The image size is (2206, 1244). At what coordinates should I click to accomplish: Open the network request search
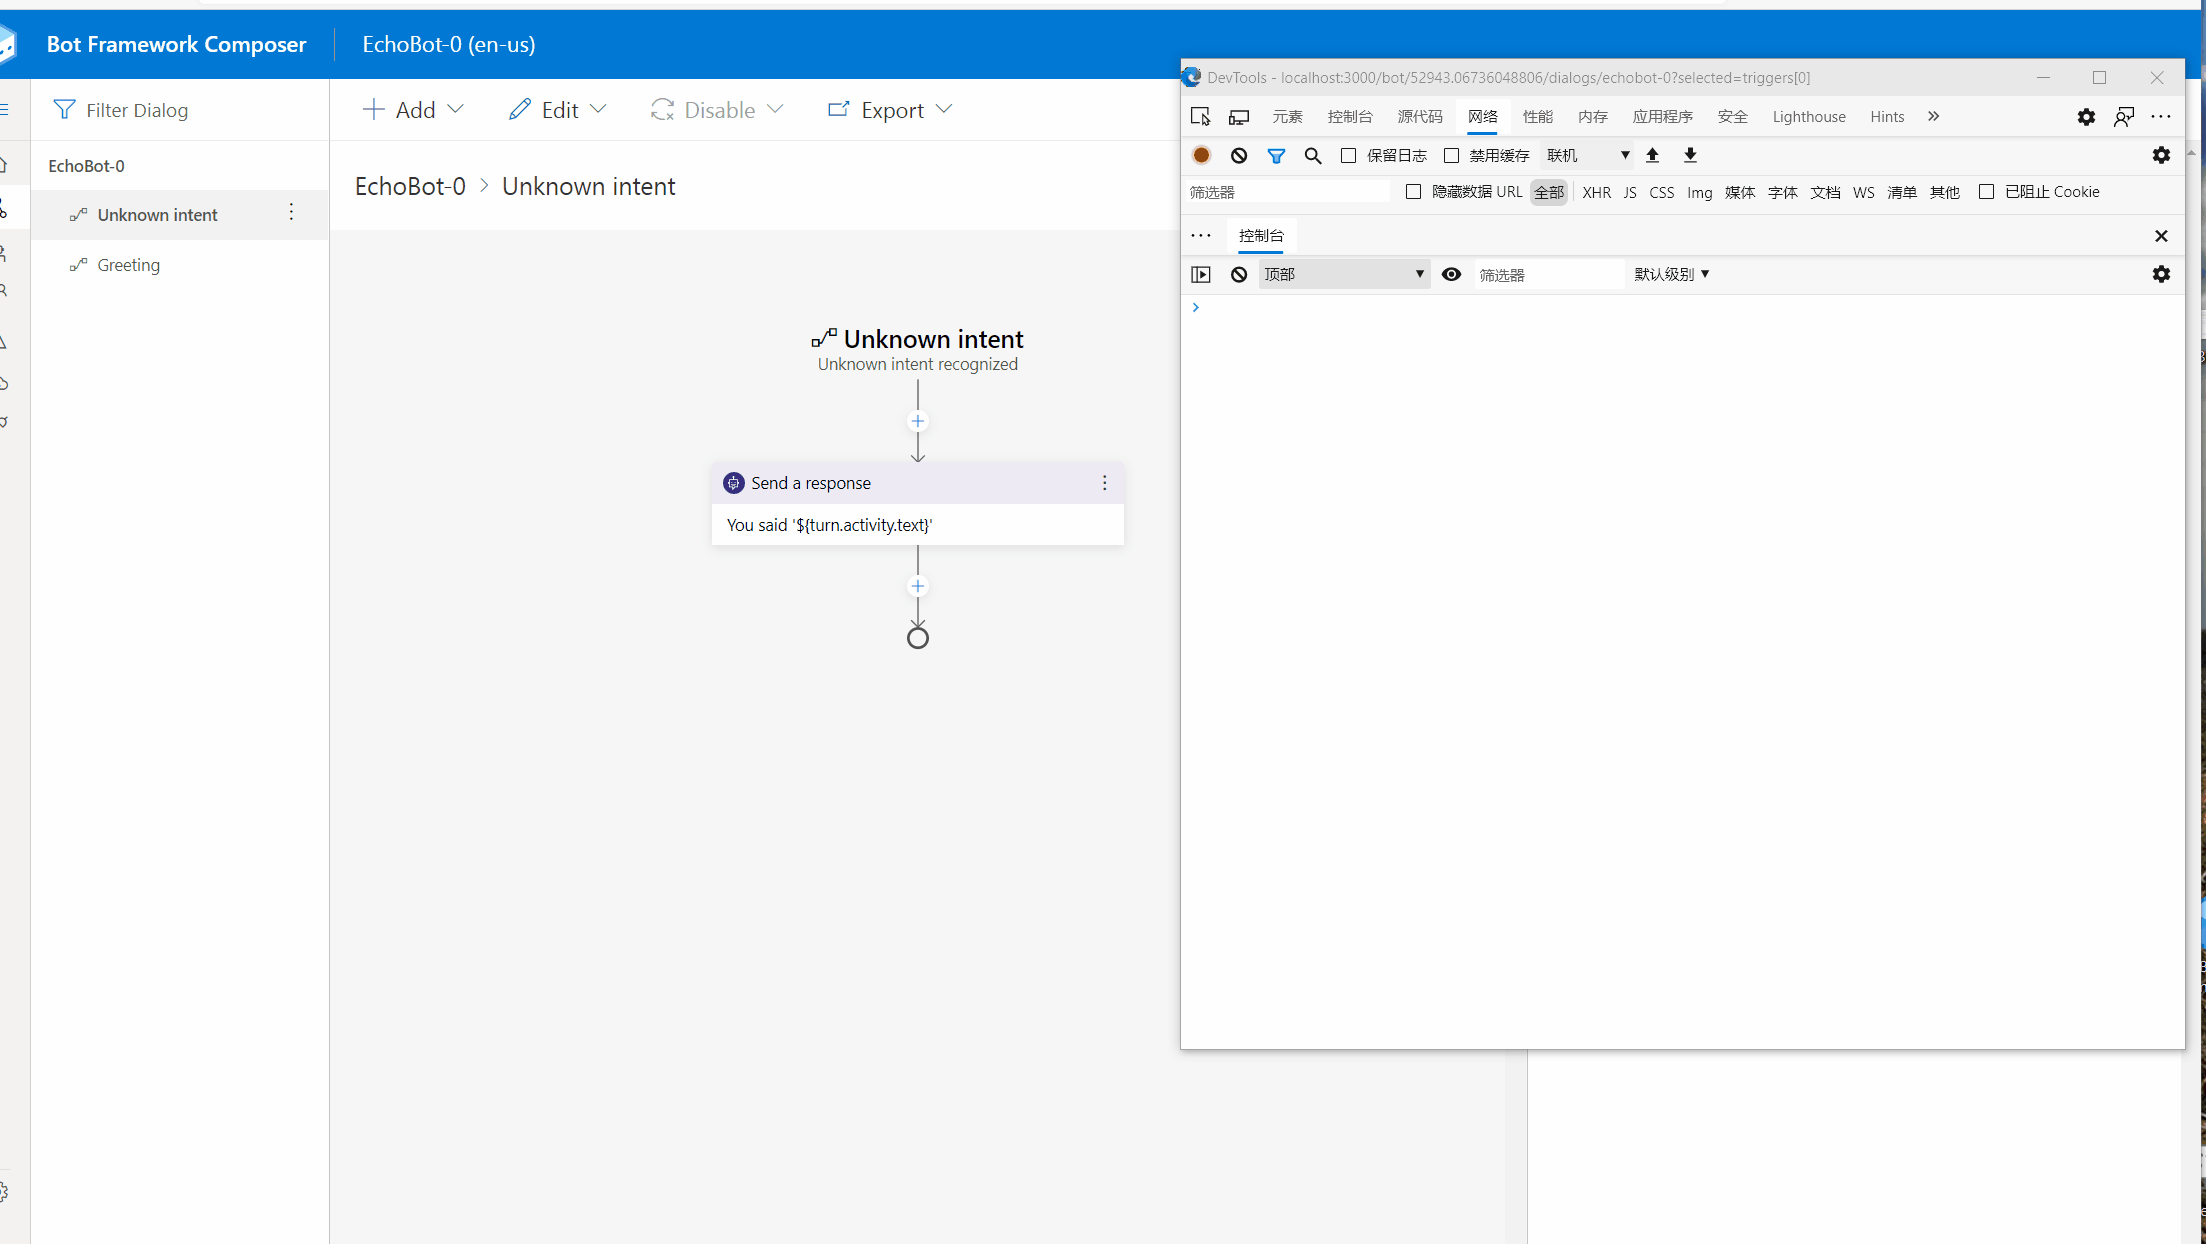point(1313,155)
